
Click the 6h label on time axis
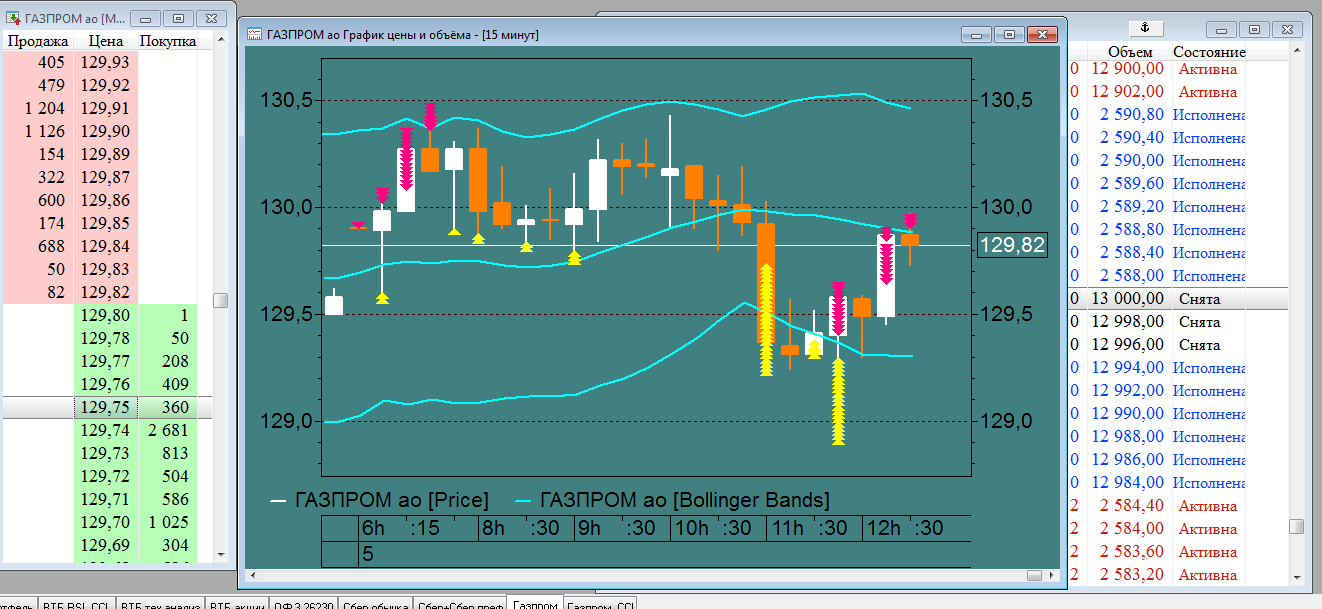tap(373, 528)
